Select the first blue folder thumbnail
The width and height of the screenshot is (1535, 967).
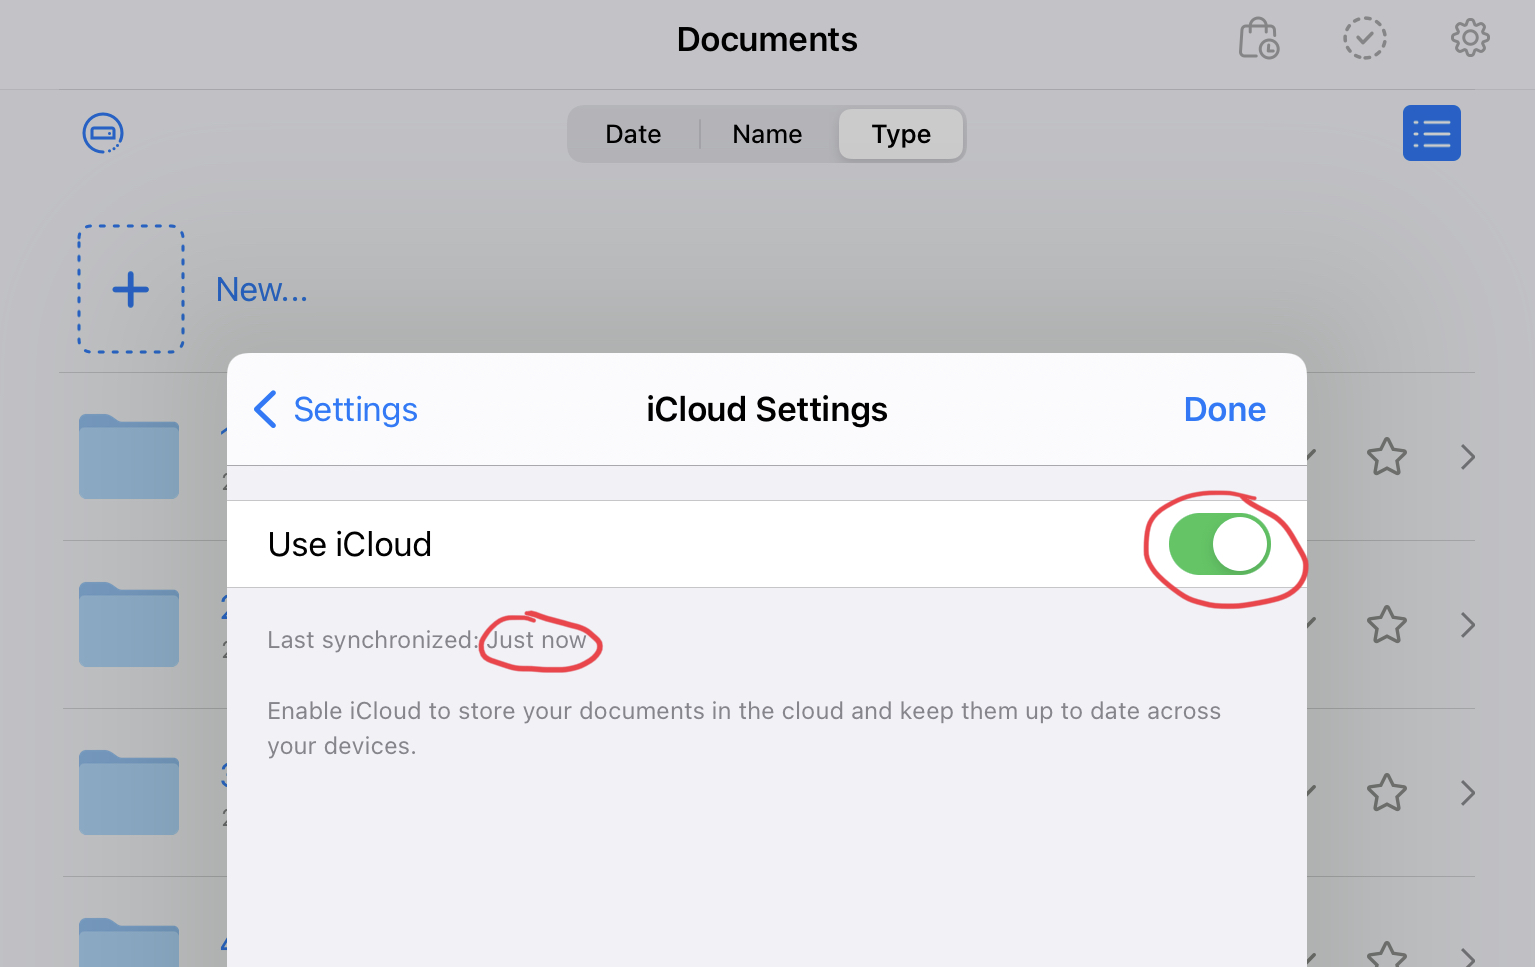click(129, 456)
